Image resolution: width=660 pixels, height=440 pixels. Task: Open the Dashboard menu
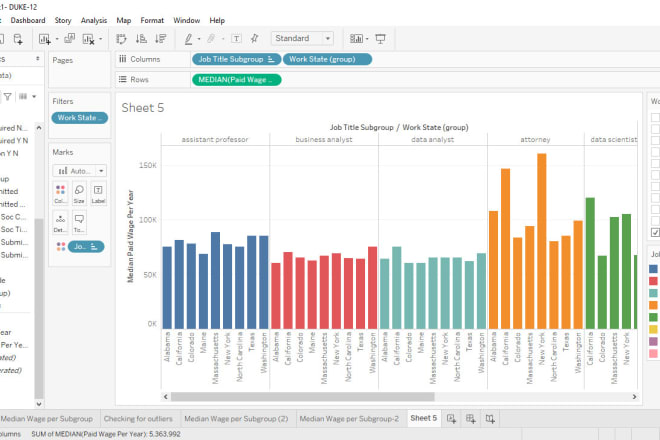point(28,20)
